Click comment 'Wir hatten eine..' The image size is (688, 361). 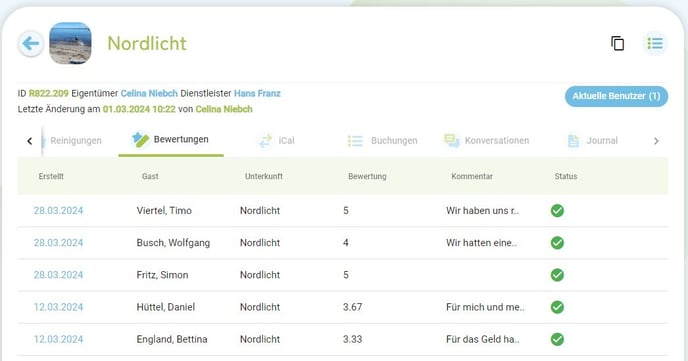coord(481,243)
